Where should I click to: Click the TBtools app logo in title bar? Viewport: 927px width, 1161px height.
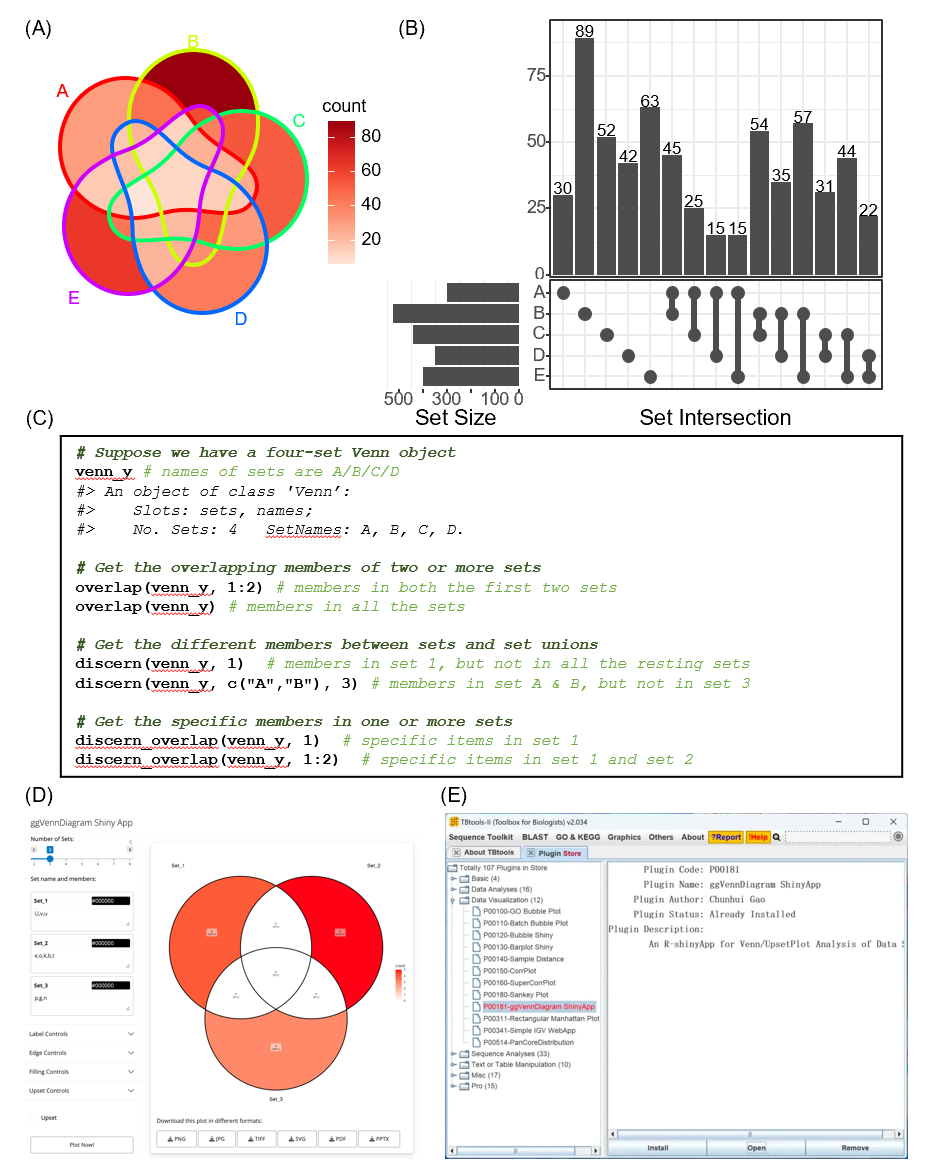click(454, 822)
